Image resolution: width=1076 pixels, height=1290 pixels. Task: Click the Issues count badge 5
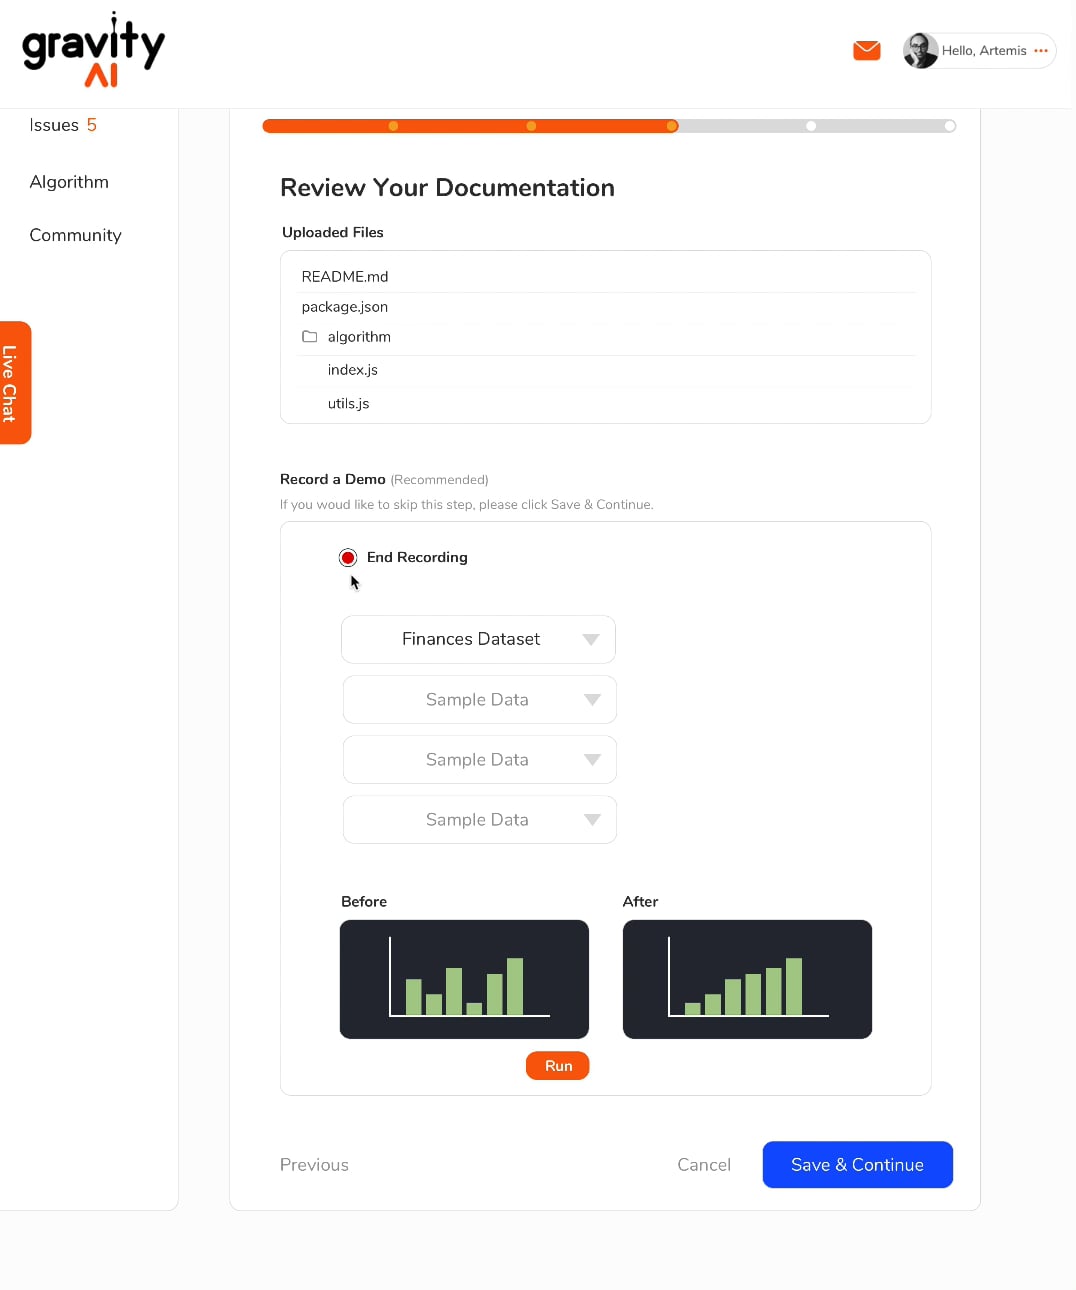pos(92,125)
